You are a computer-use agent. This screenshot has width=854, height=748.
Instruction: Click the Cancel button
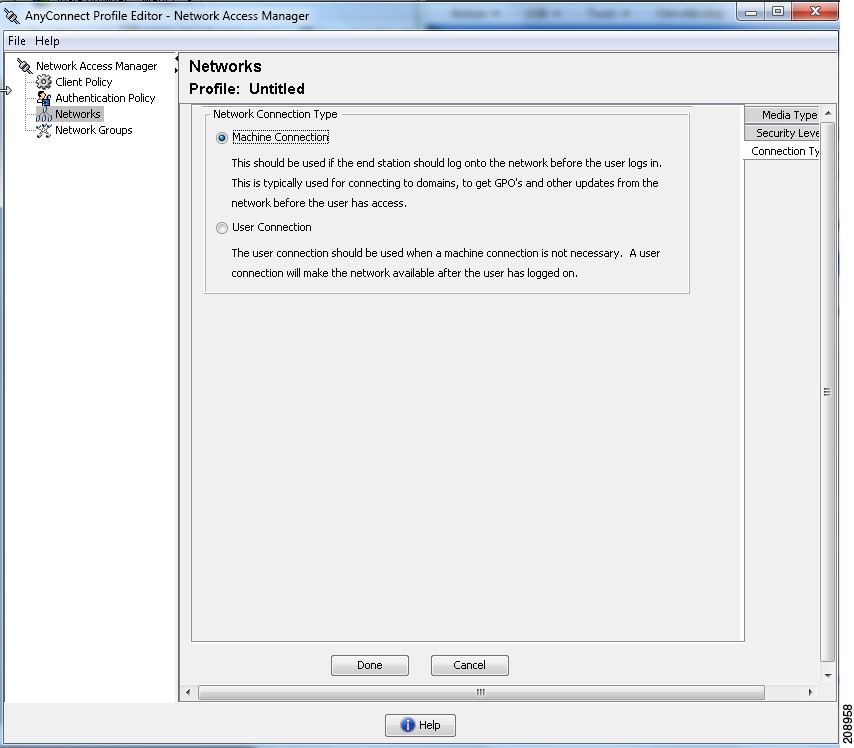click(x=469, y=665)
